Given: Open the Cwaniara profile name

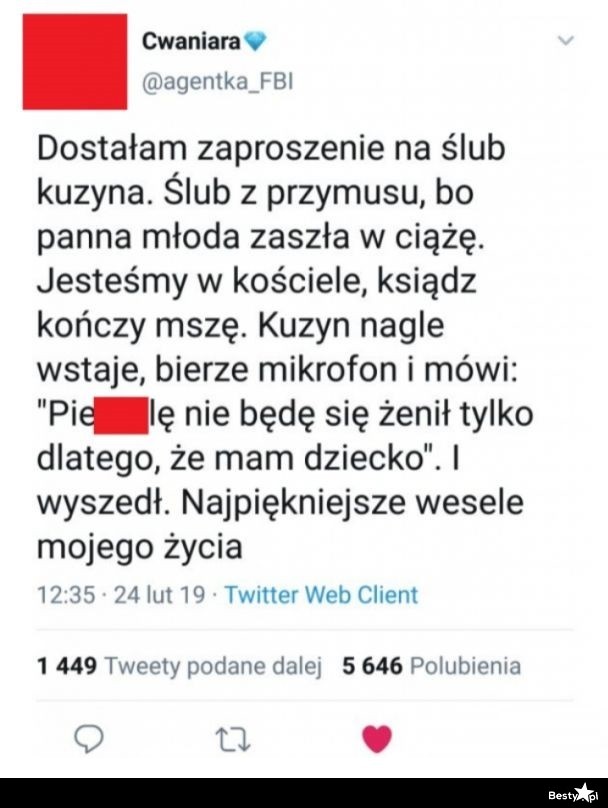Looking at the screenshot, I should pyautogui.click(x=191, y=41).
